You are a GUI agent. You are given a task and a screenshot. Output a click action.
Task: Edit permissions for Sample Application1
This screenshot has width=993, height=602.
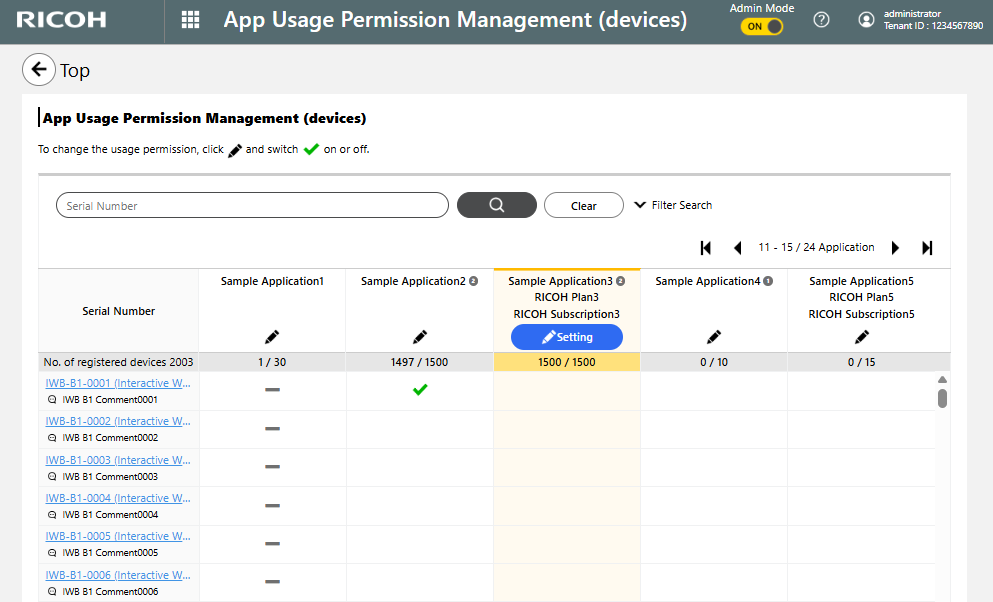(x=272, y=337)
